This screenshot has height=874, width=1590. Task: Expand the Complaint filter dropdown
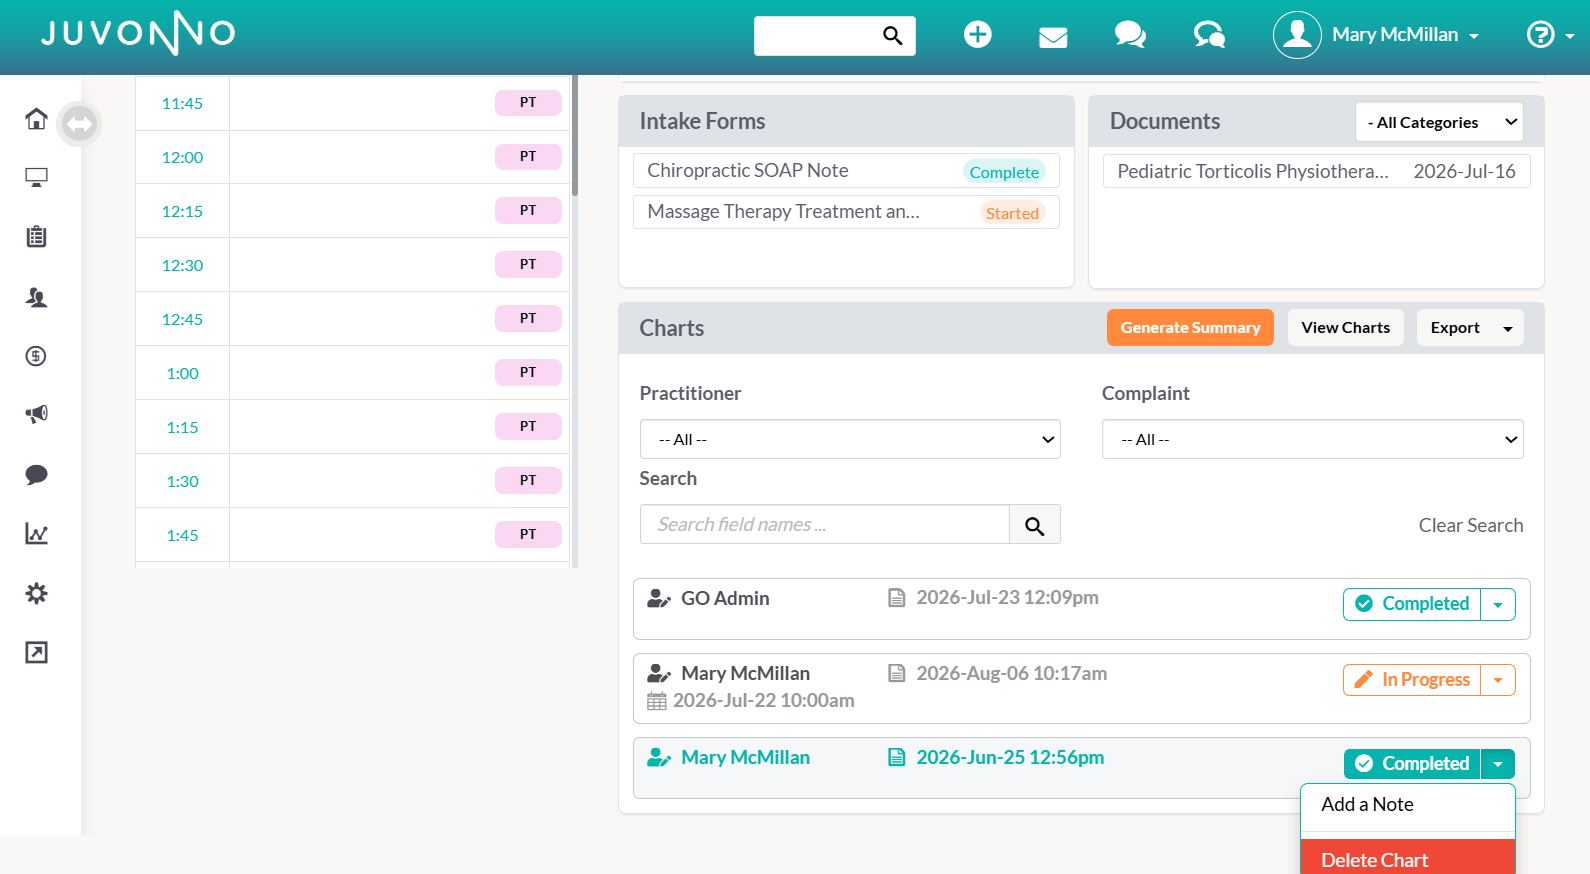click(x=1312, y=439)
